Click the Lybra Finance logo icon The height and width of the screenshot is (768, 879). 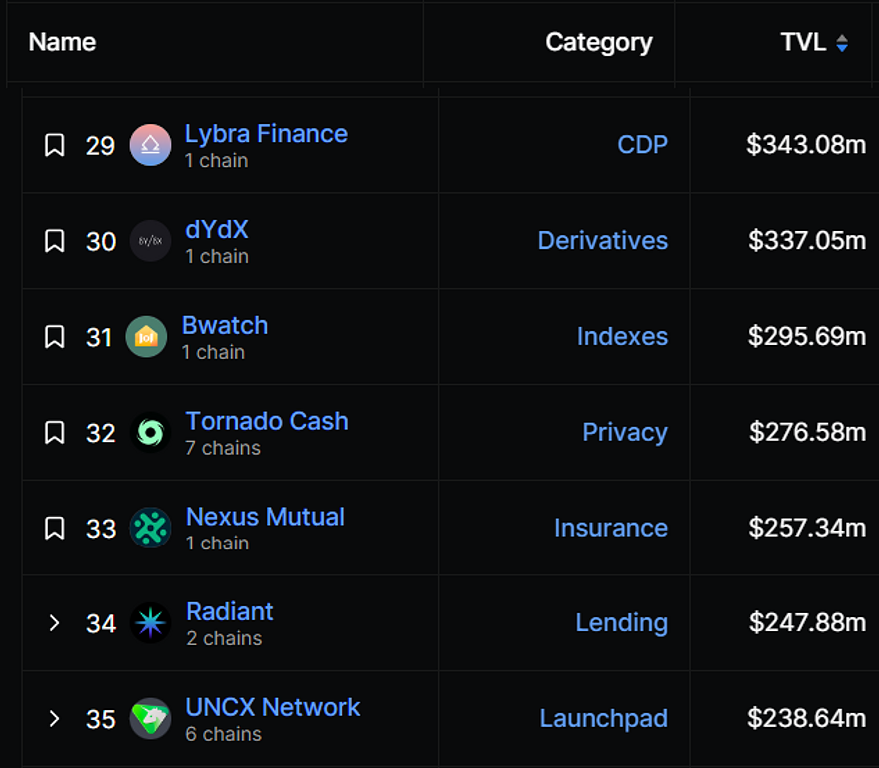[x=150, y=145]
